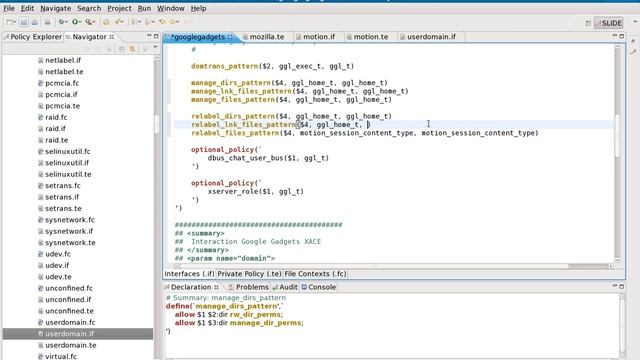The width and height of the screenshot is (640, 360).
Task: Open the External Tools dropdown arrow
Action: [94, 22]
